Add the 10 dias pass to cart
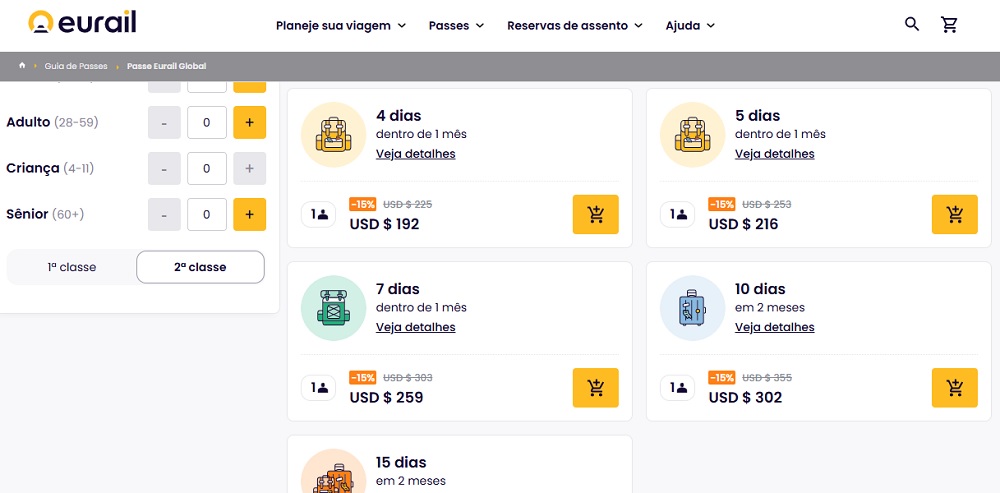1000x493 pixels. [x=954, y=387]
